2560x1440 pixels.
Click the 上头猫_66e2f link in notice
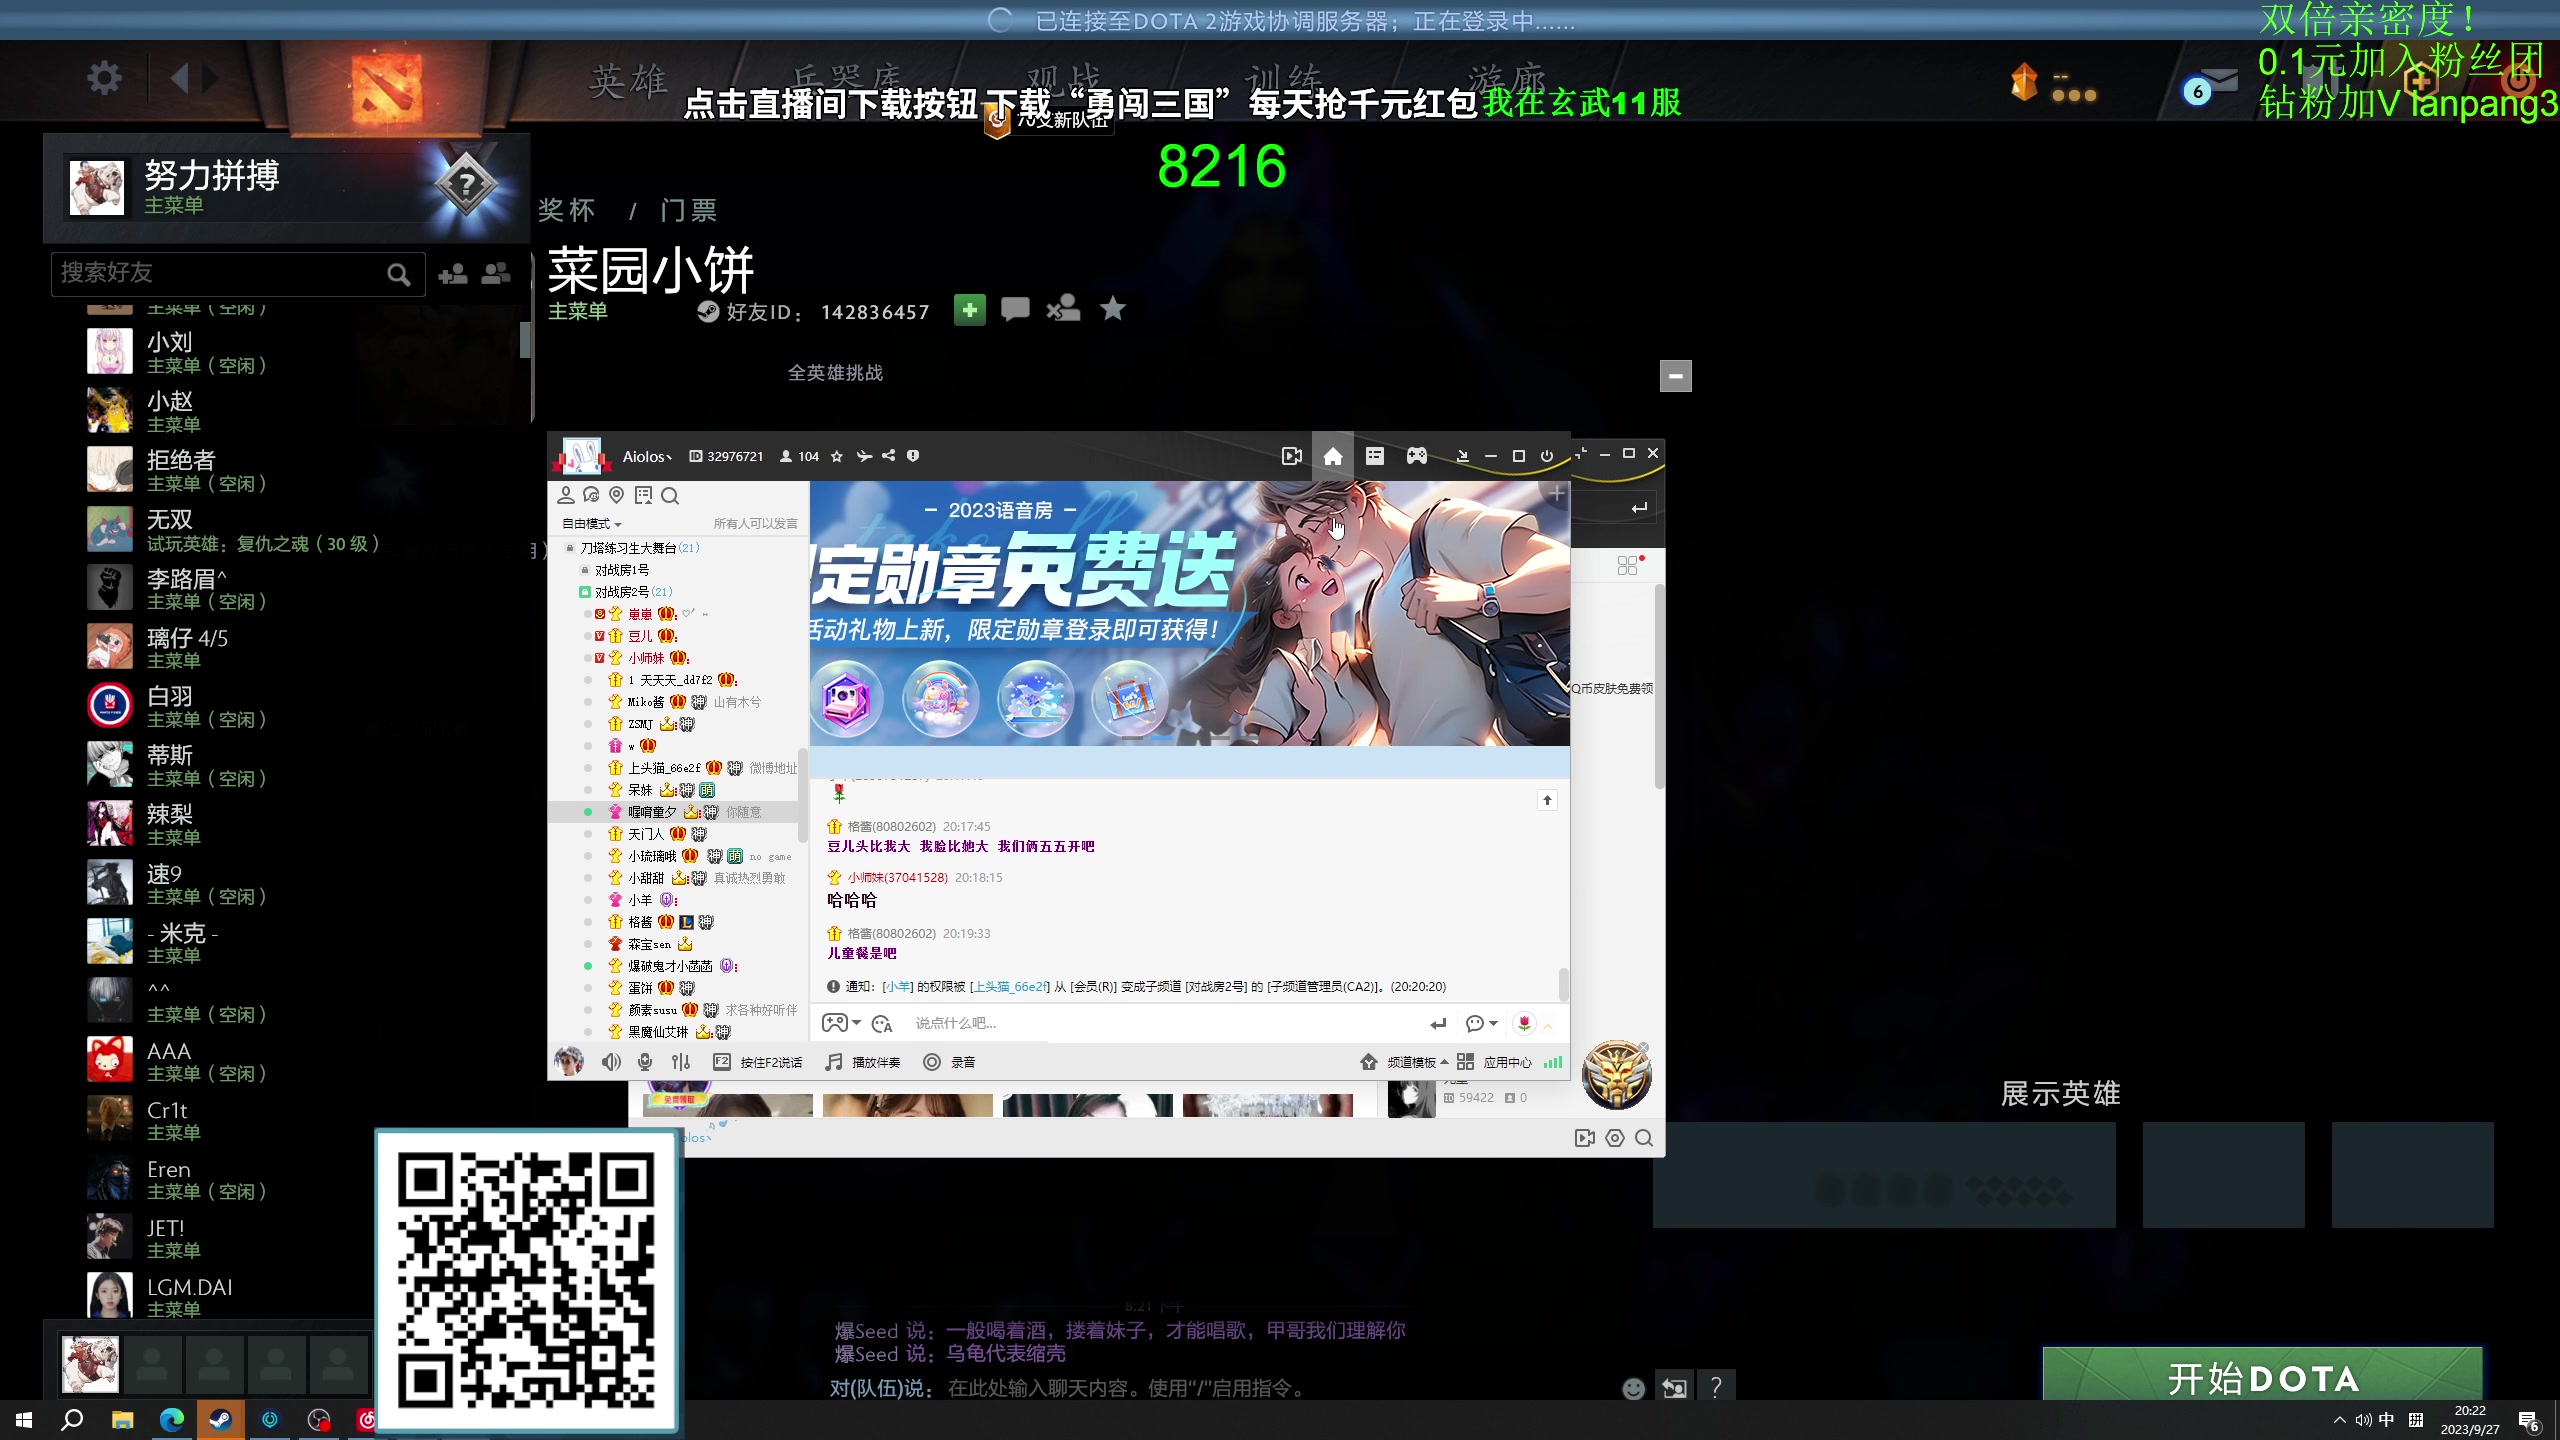click(1011, 987)
